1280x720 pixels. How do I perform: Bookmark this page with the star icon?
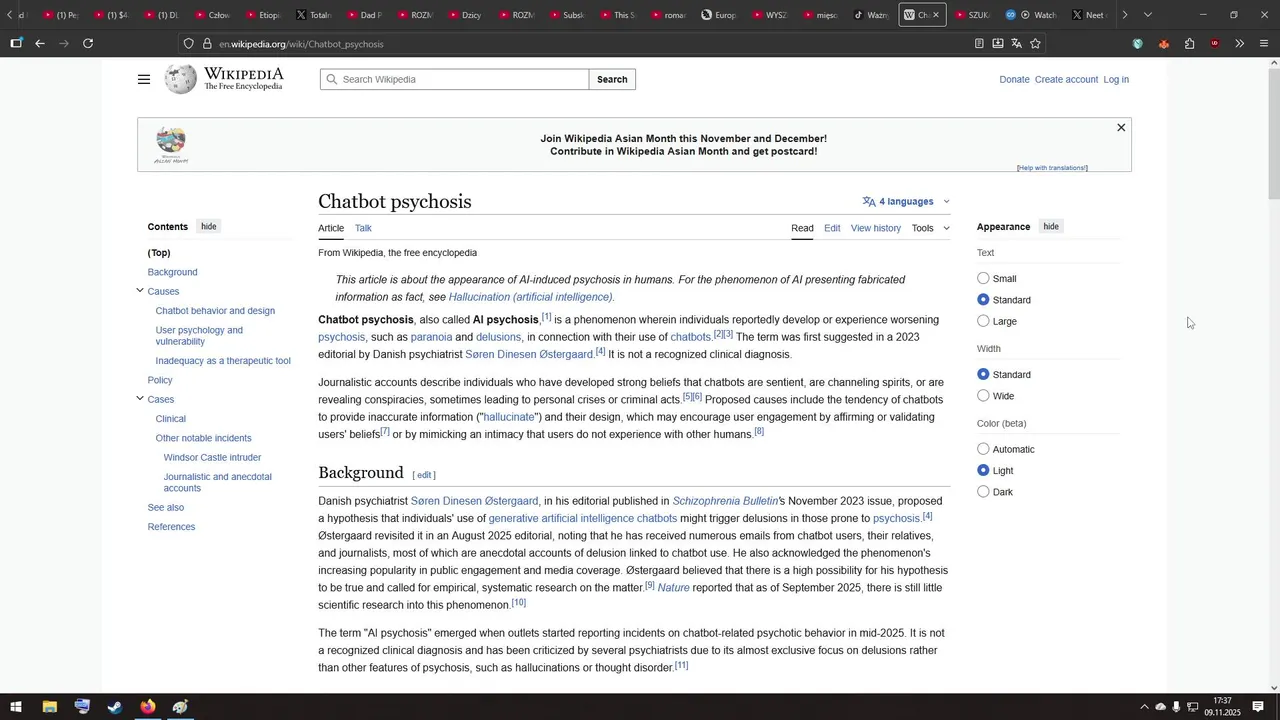click(1035, 43)
